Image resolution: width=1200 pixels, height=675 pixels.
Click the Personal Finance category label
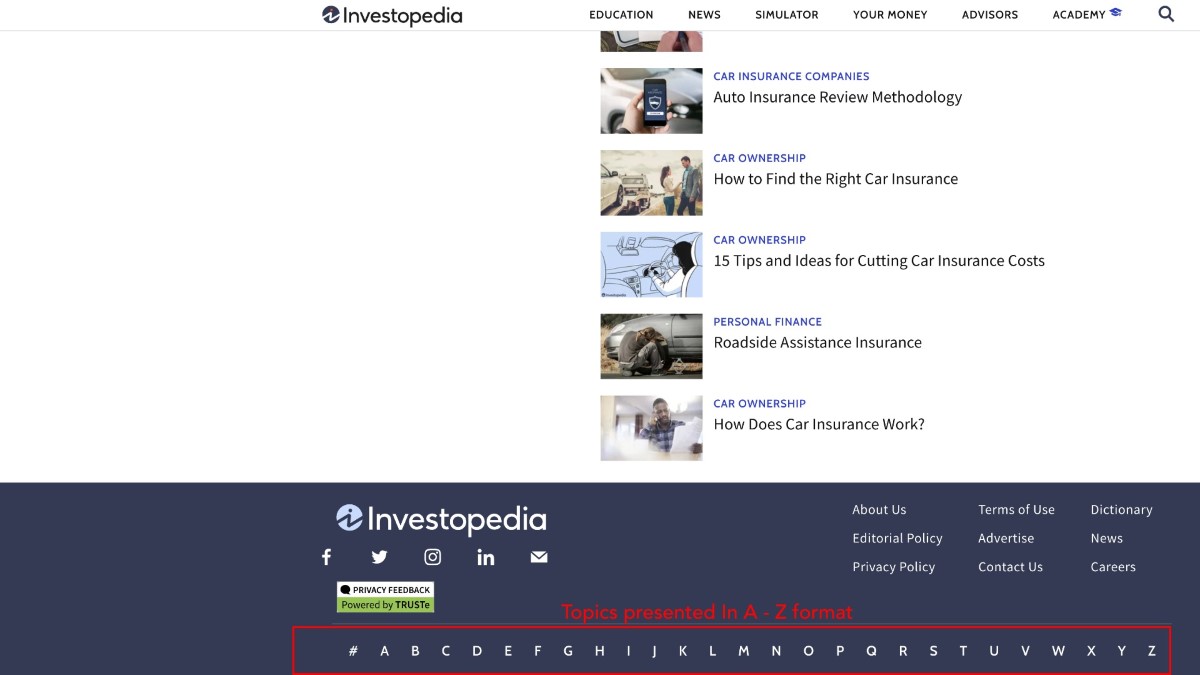coord(767,322)
